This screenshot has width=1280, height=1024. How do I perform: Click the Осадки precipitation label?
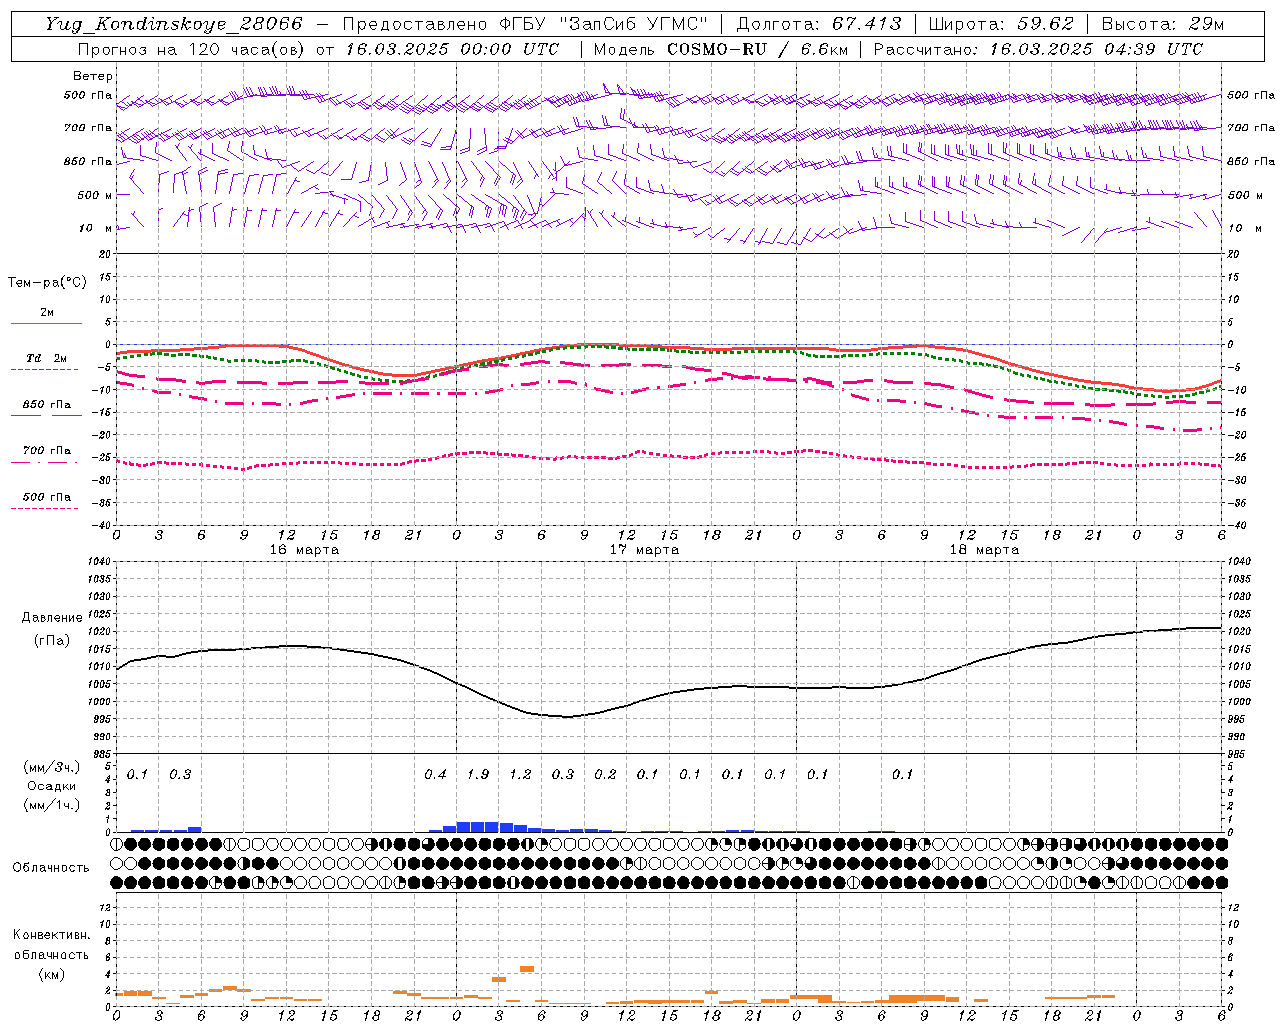[52, 786]
